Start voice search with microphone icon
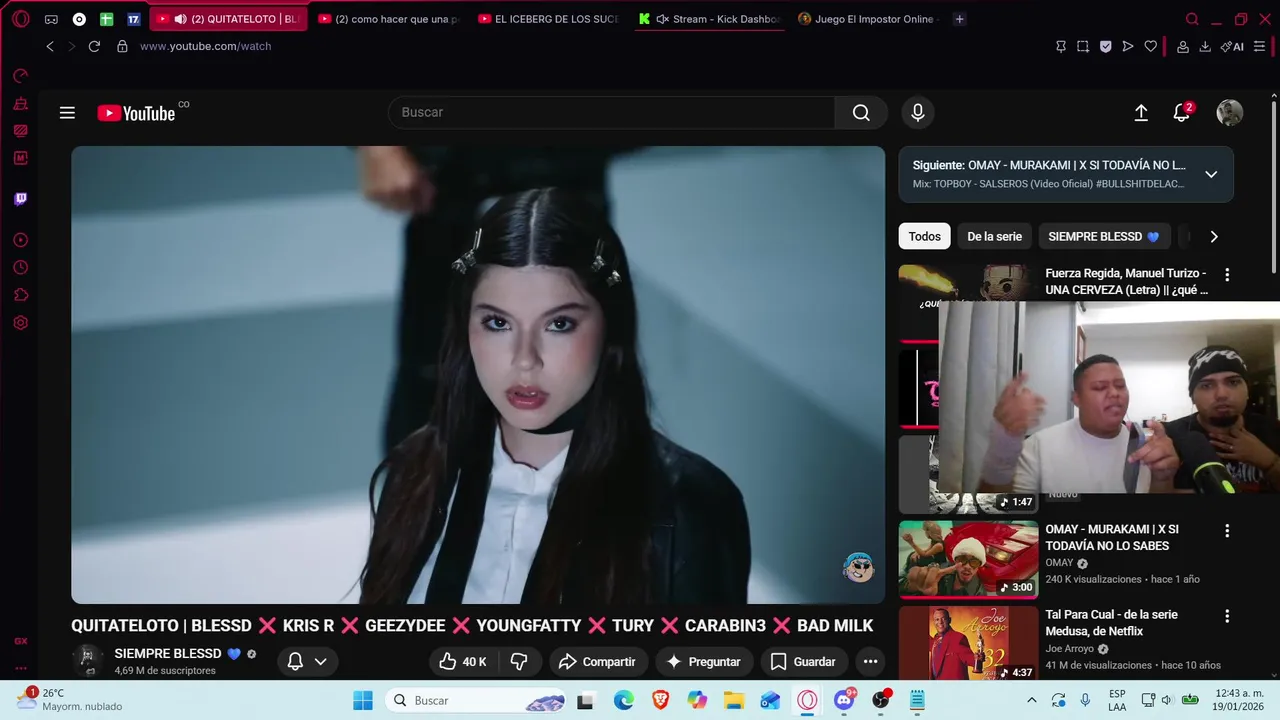This screenshot has height=720, width=1280. click(x=918, y=112)
